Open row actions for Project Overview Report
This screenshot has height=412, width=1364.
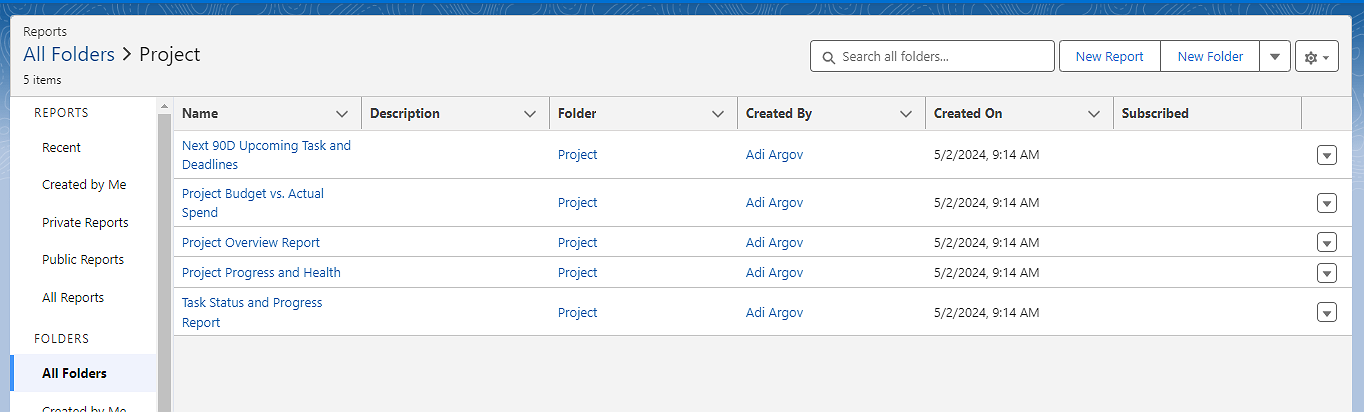click(x=1326, y=242)
